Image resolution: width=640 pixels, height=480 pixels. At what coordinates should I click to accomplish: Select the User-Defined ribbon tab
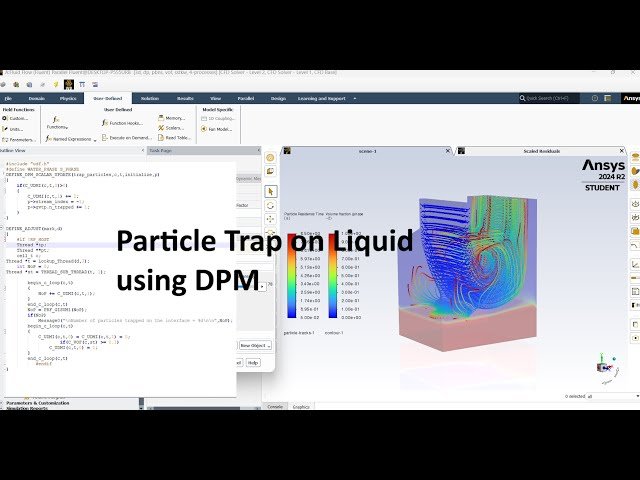point(108,98)
